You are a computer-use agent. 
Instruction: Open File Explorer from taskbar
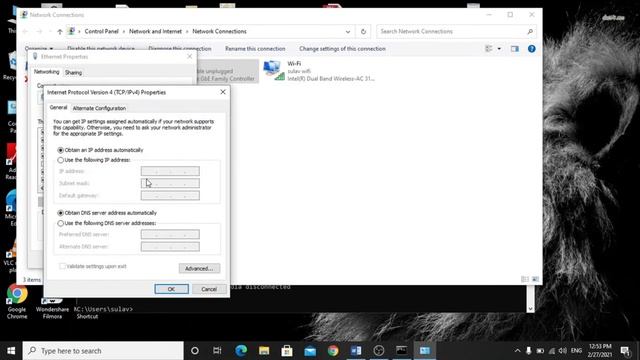click(264, 351)
